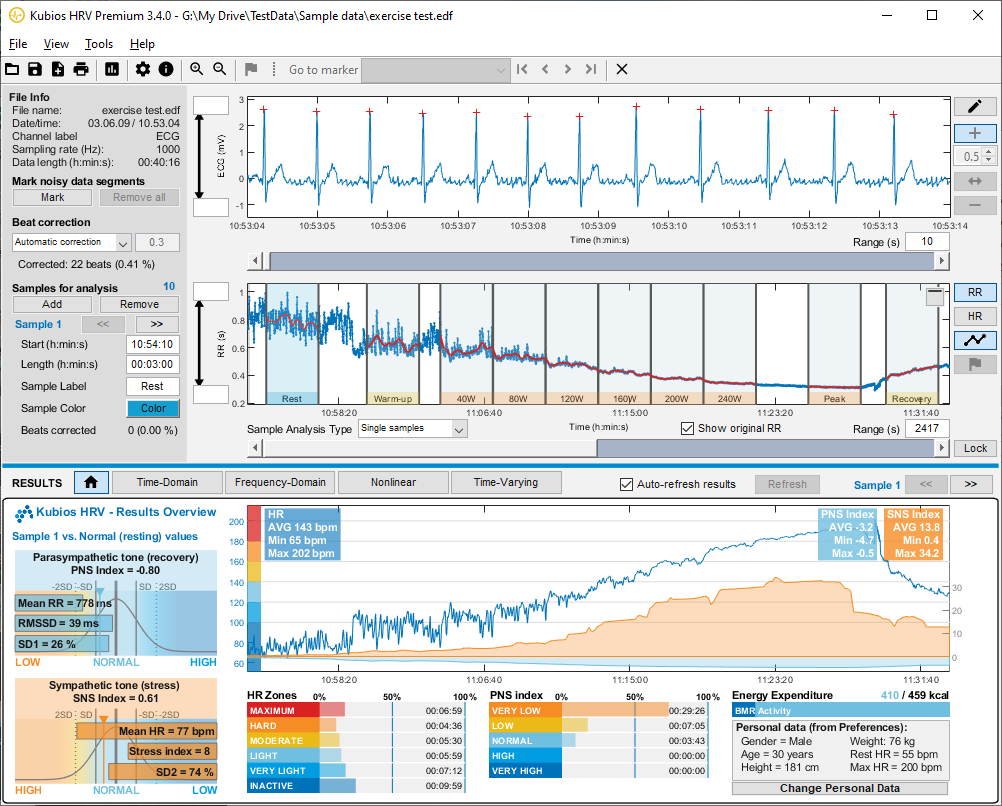Toggle Show original RR checkbox
This screenshot has height=806, width=1002.
(688, 428)
